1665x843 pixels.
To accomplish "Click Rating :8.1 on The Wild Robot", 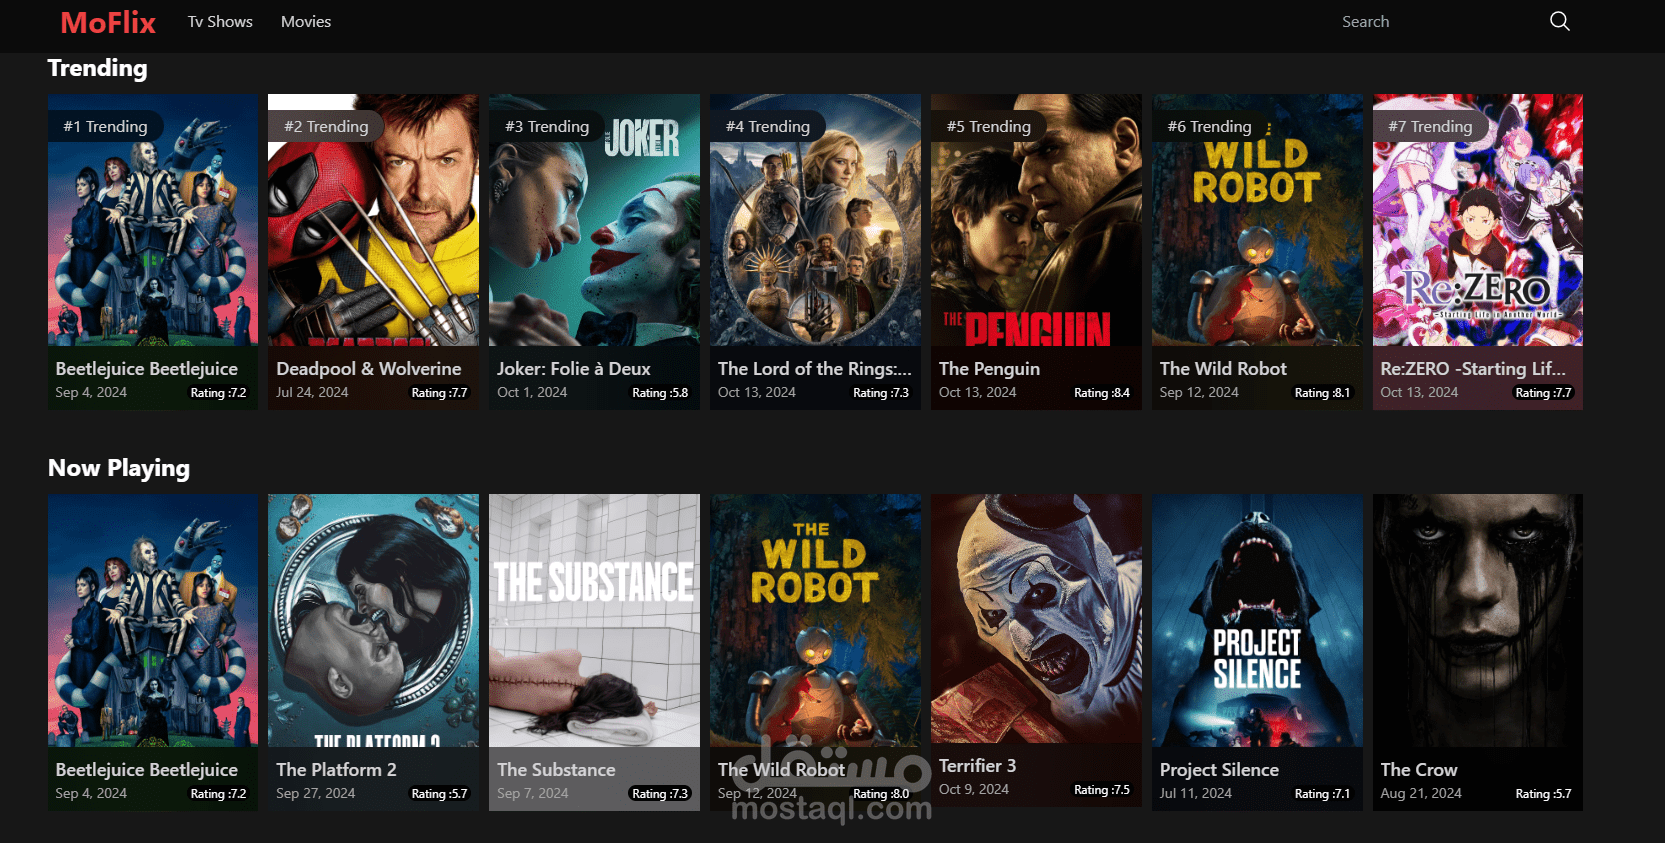I will tap(1322, 393).
